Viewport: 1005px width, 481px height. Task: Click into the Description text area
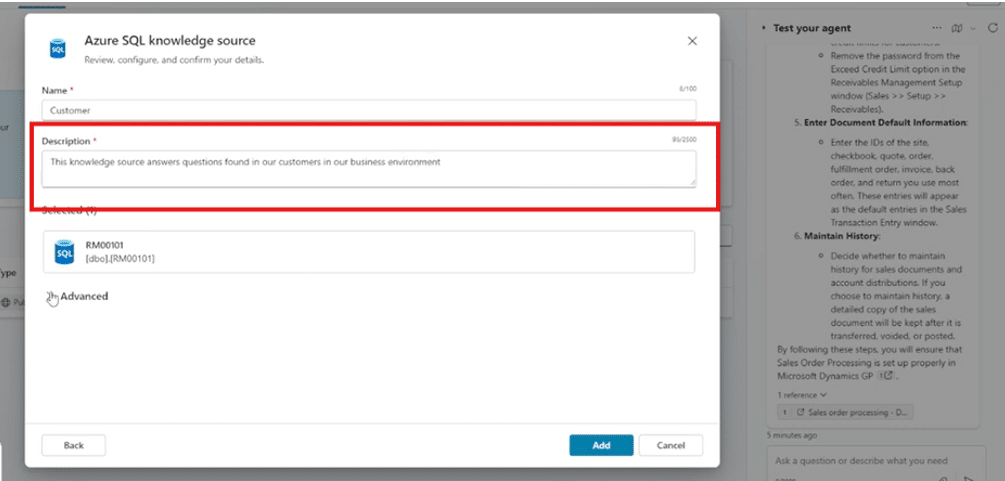(369, 169)
